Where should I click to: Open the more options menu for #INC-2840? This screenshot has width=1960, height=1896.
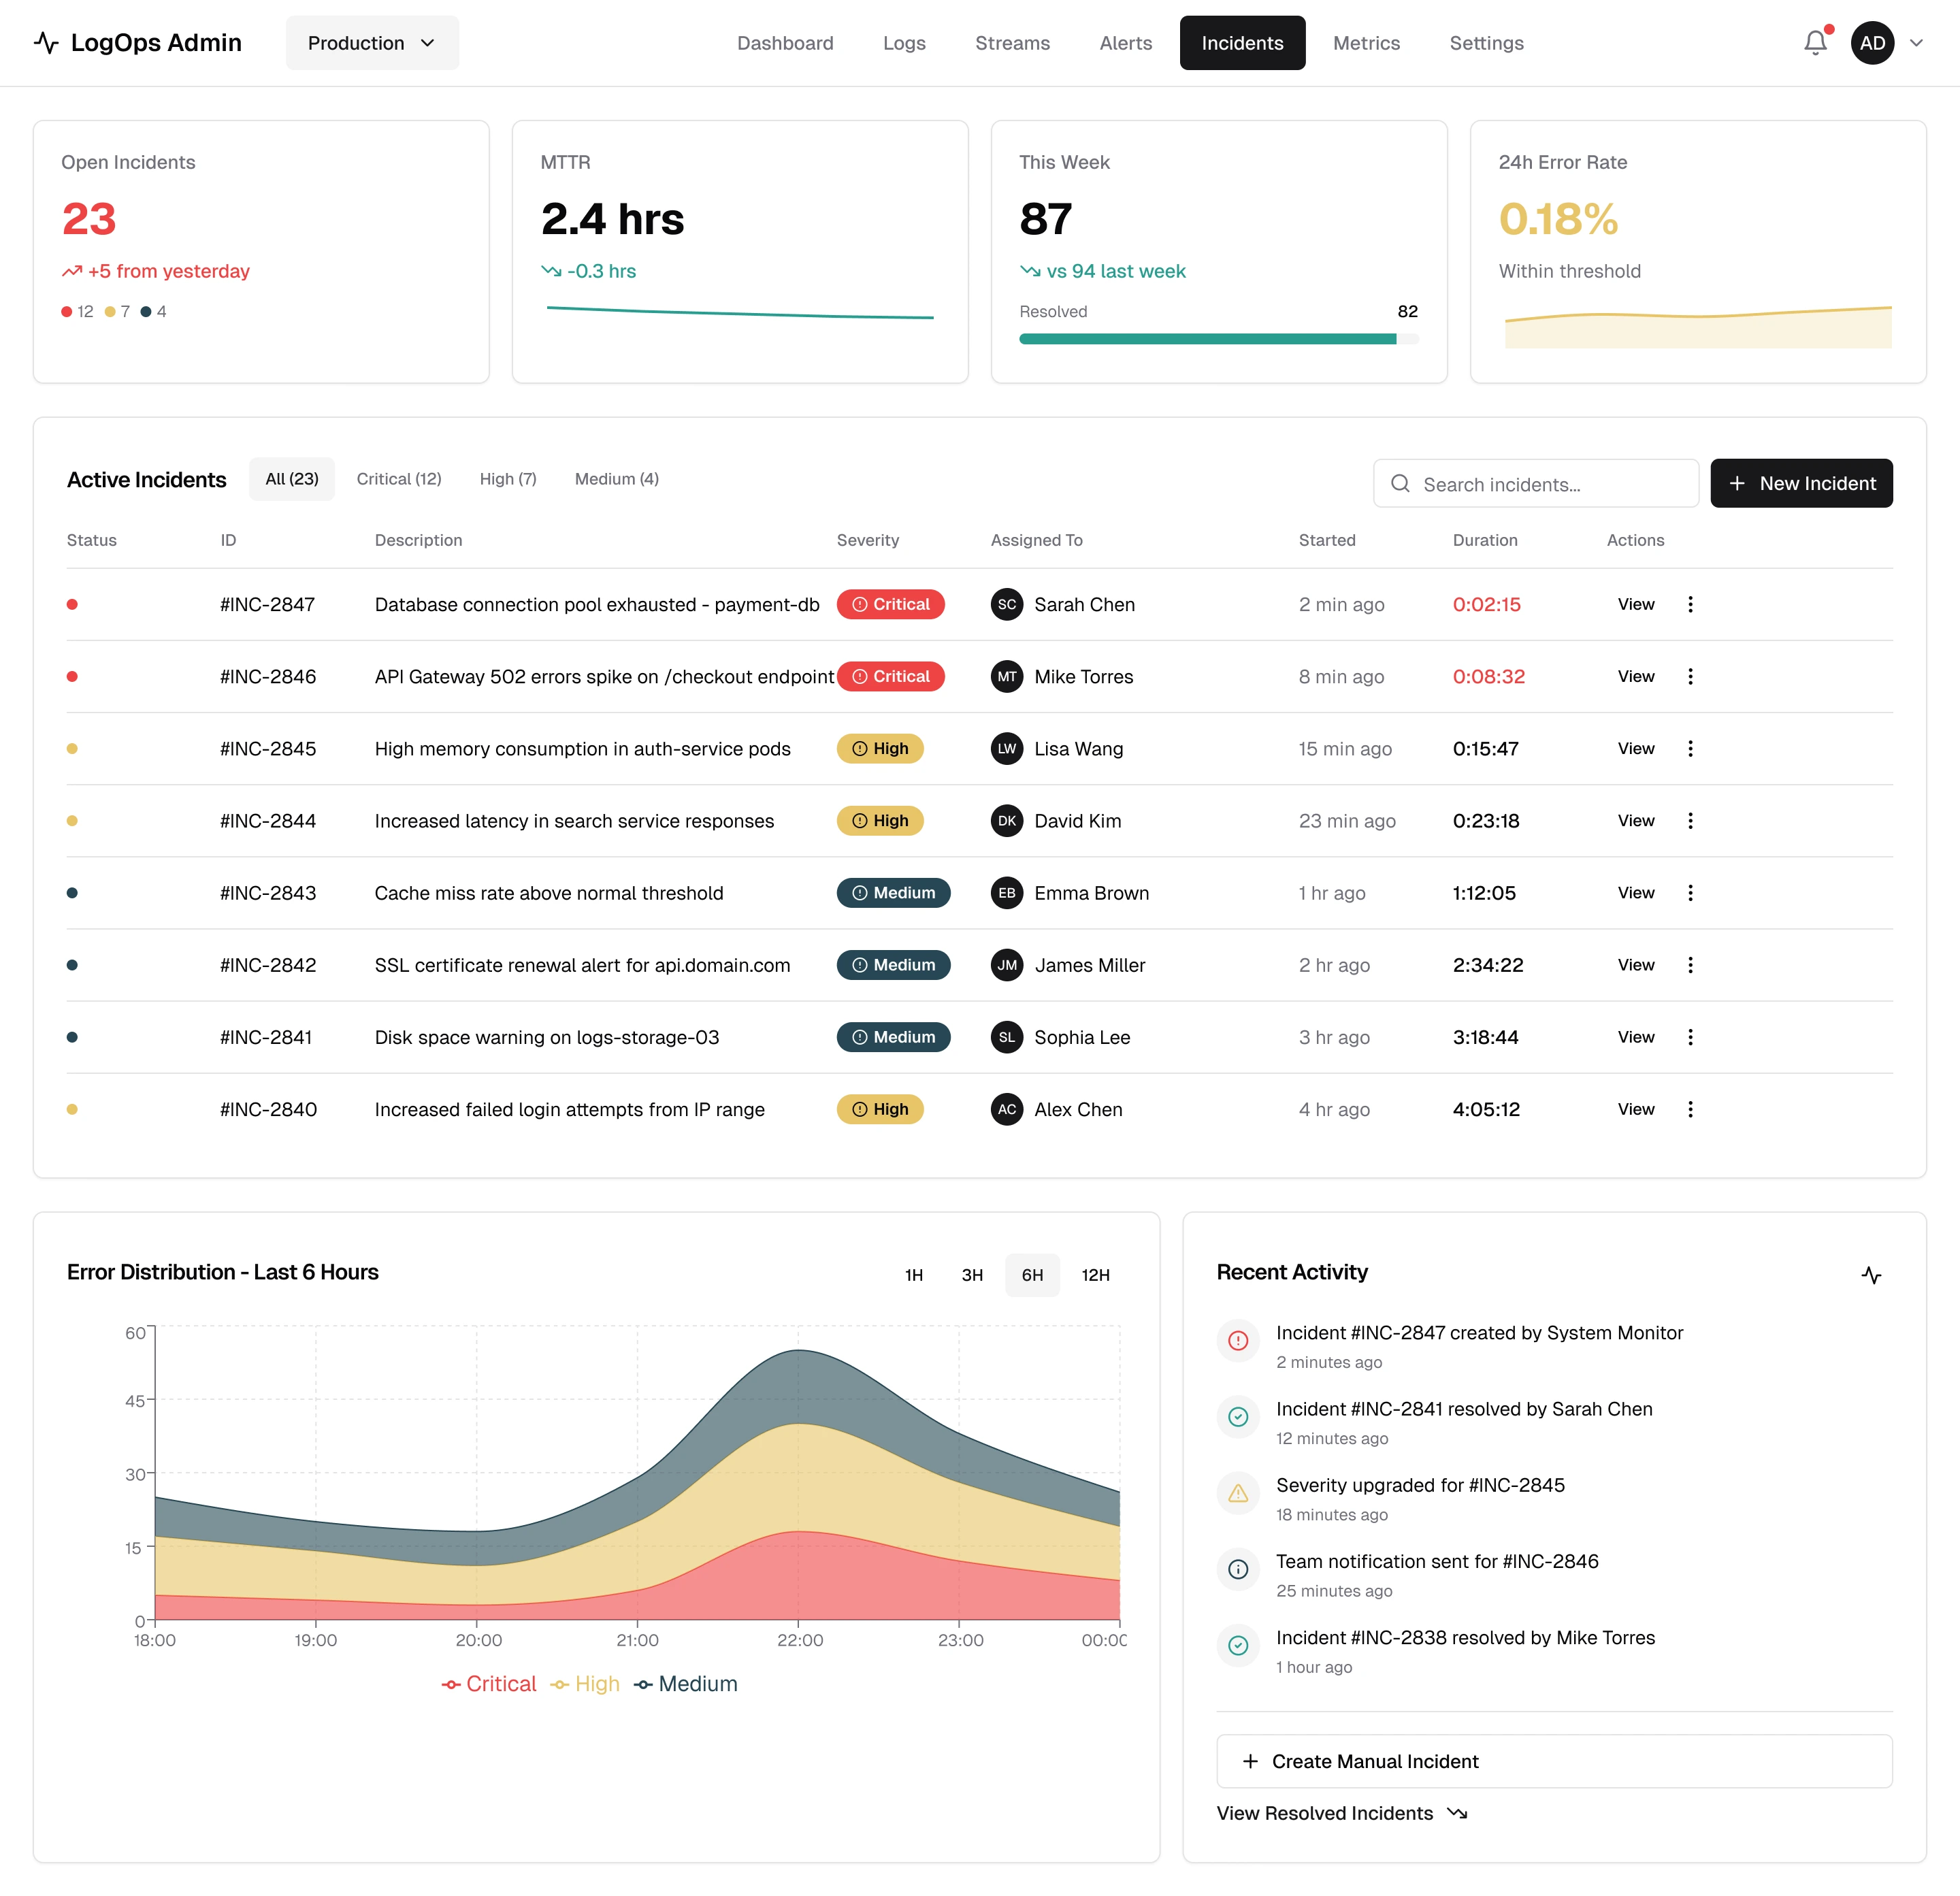tap(1690, 1109)
